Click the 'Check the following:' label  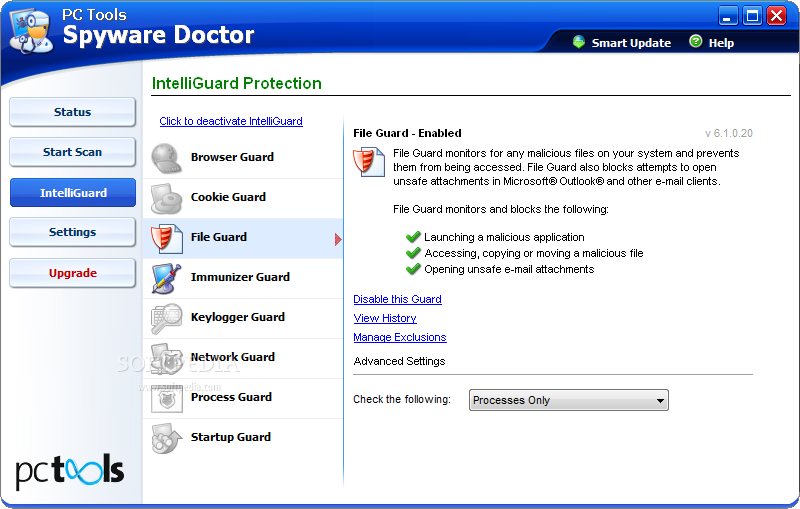tap(402, 399)
